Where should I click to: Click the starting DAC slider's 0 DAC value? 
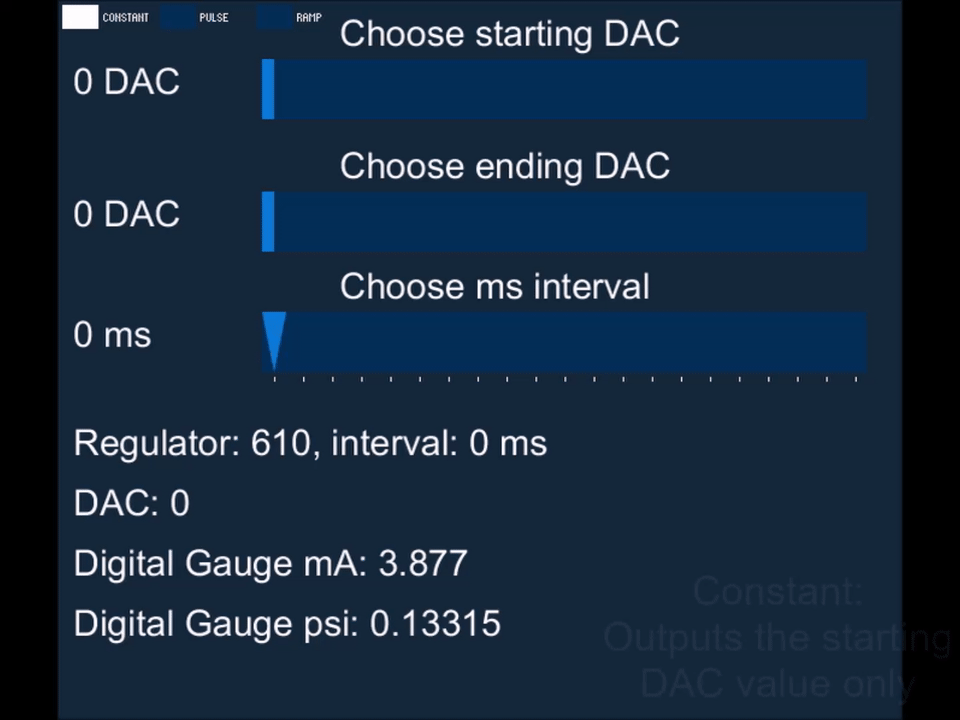(x=127, y=81)
